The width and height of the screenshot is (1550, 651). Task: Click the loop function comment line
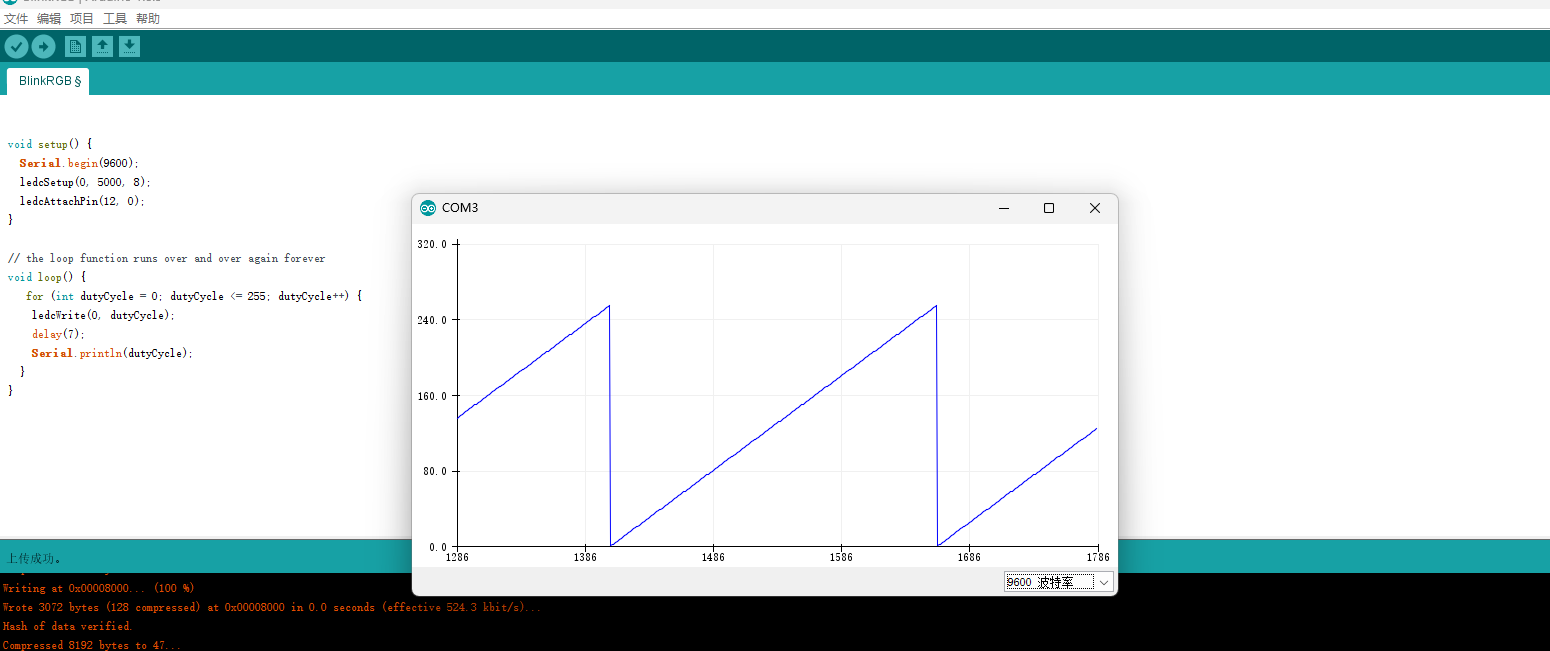point(166,258)
